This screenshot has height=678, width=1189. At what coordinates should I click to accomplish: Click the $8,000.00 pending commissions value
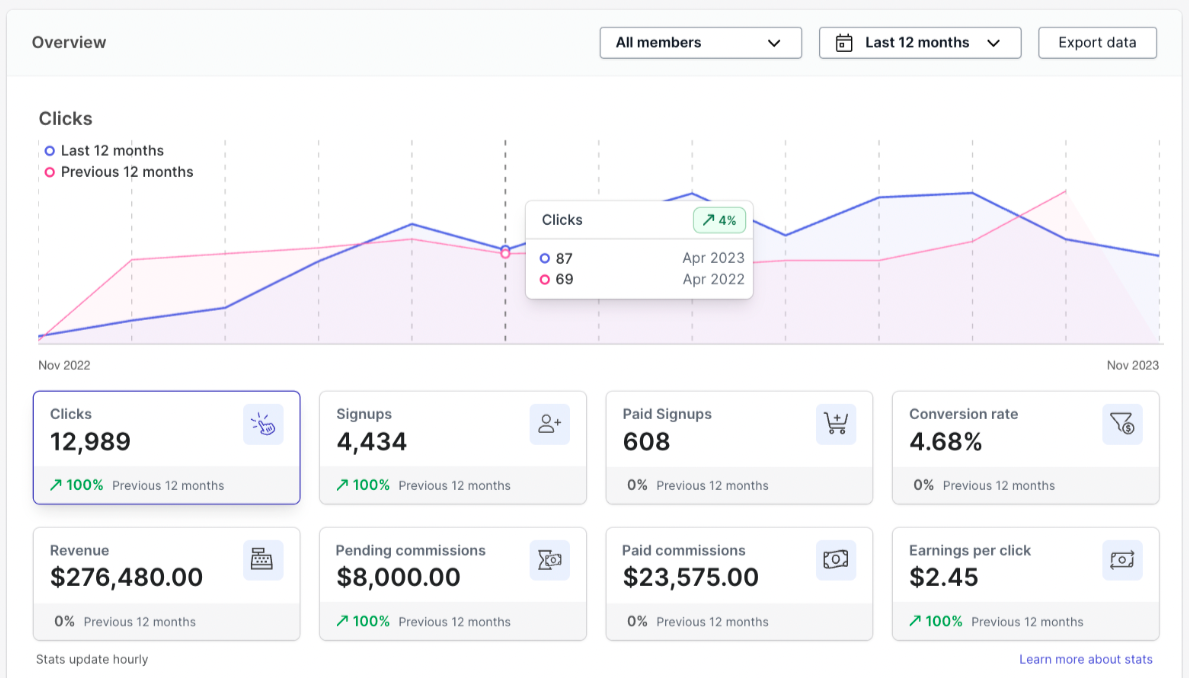[x=398, y=577]
